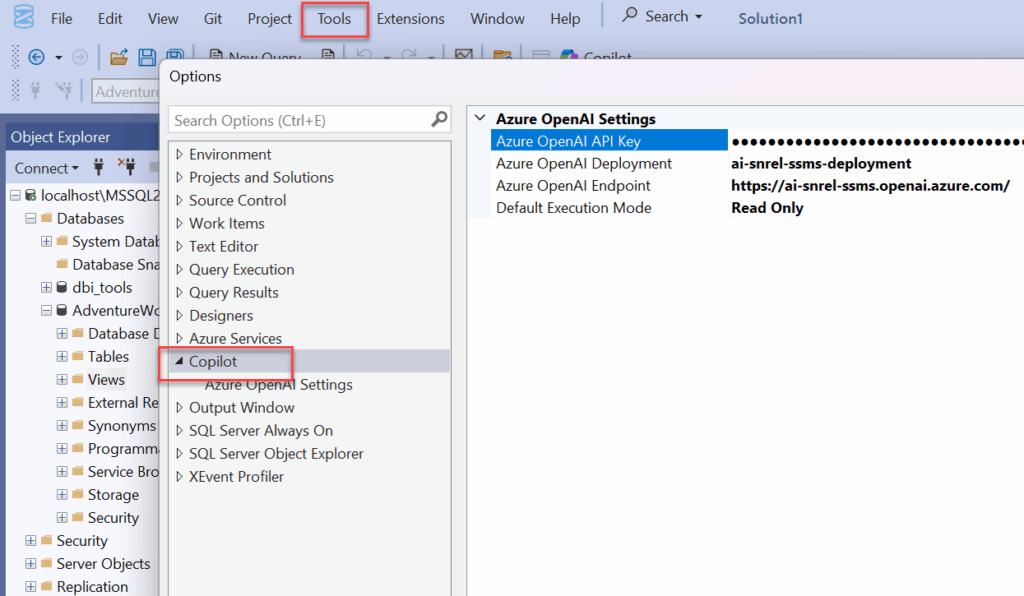Expand the XEvent Profiler options node
The width and height of the screenshot is (1024, 596).
(x=179, y=477)
